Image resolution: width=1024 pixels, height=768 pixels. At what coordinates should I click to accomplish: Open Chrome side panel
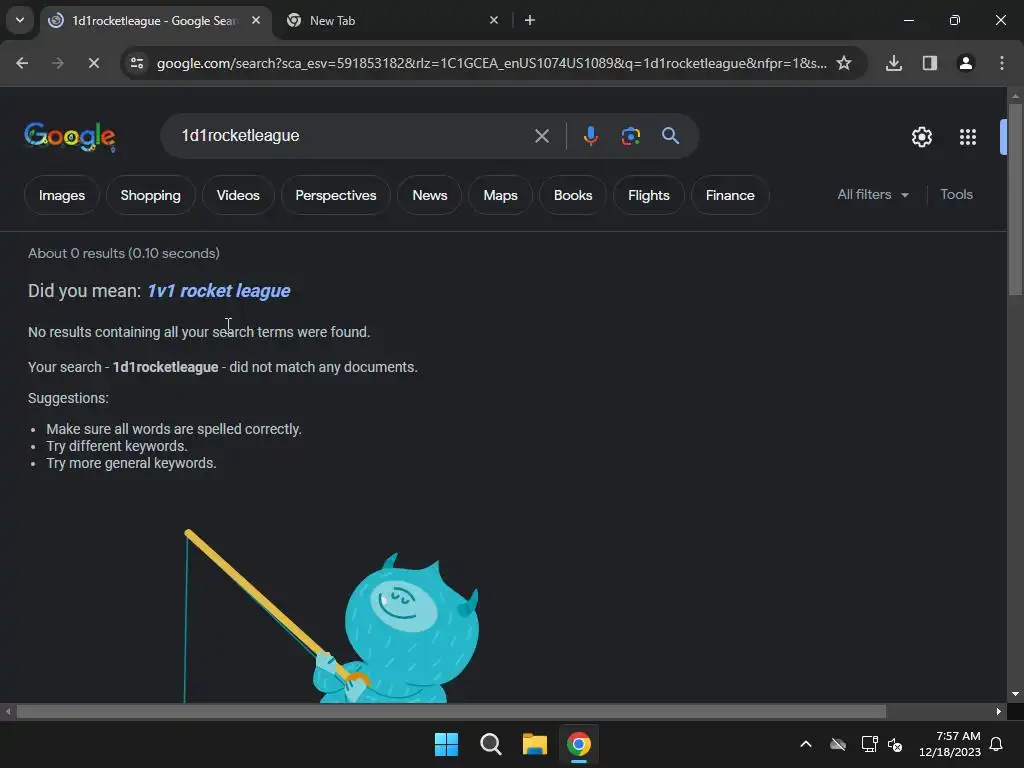(x=929, y=63)
